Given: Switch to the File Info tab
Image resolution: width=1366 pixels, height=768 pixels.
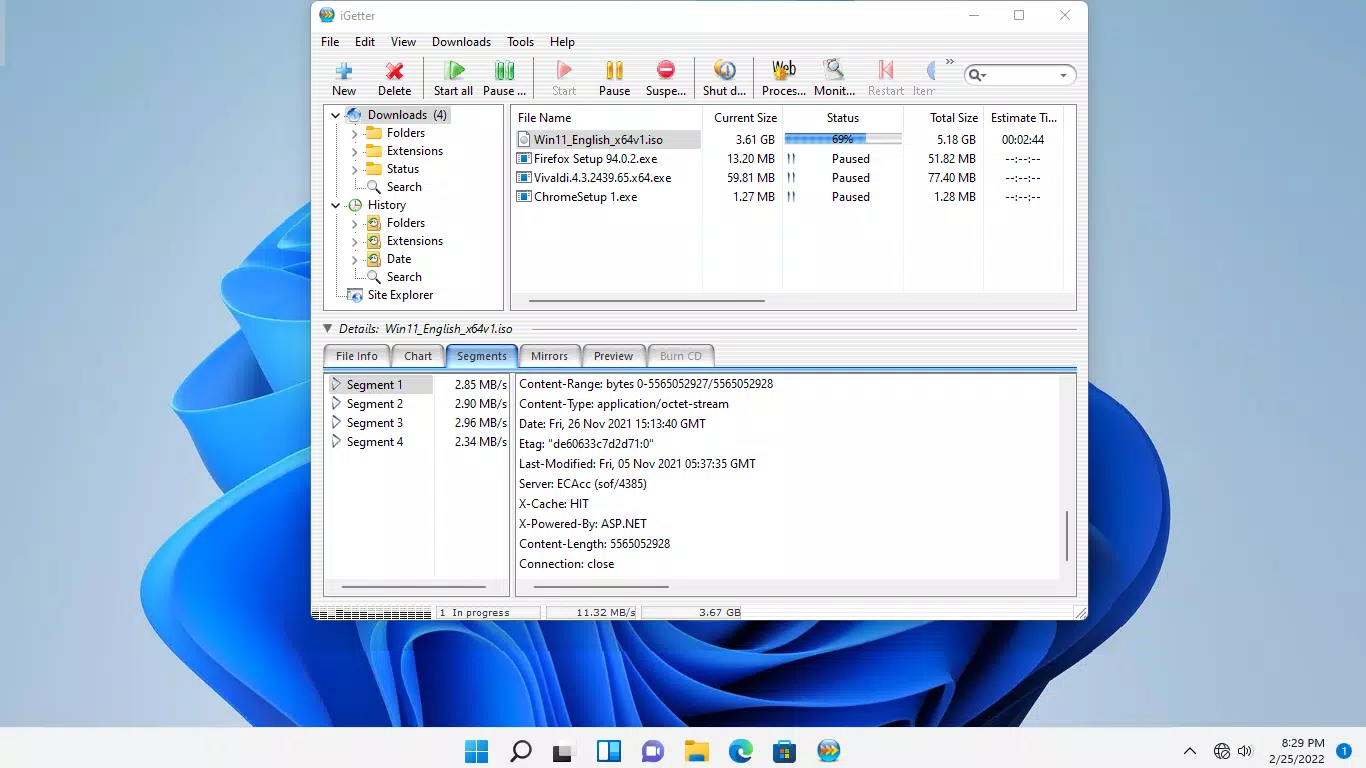Looking at the screenshot, I should (357, 356).
